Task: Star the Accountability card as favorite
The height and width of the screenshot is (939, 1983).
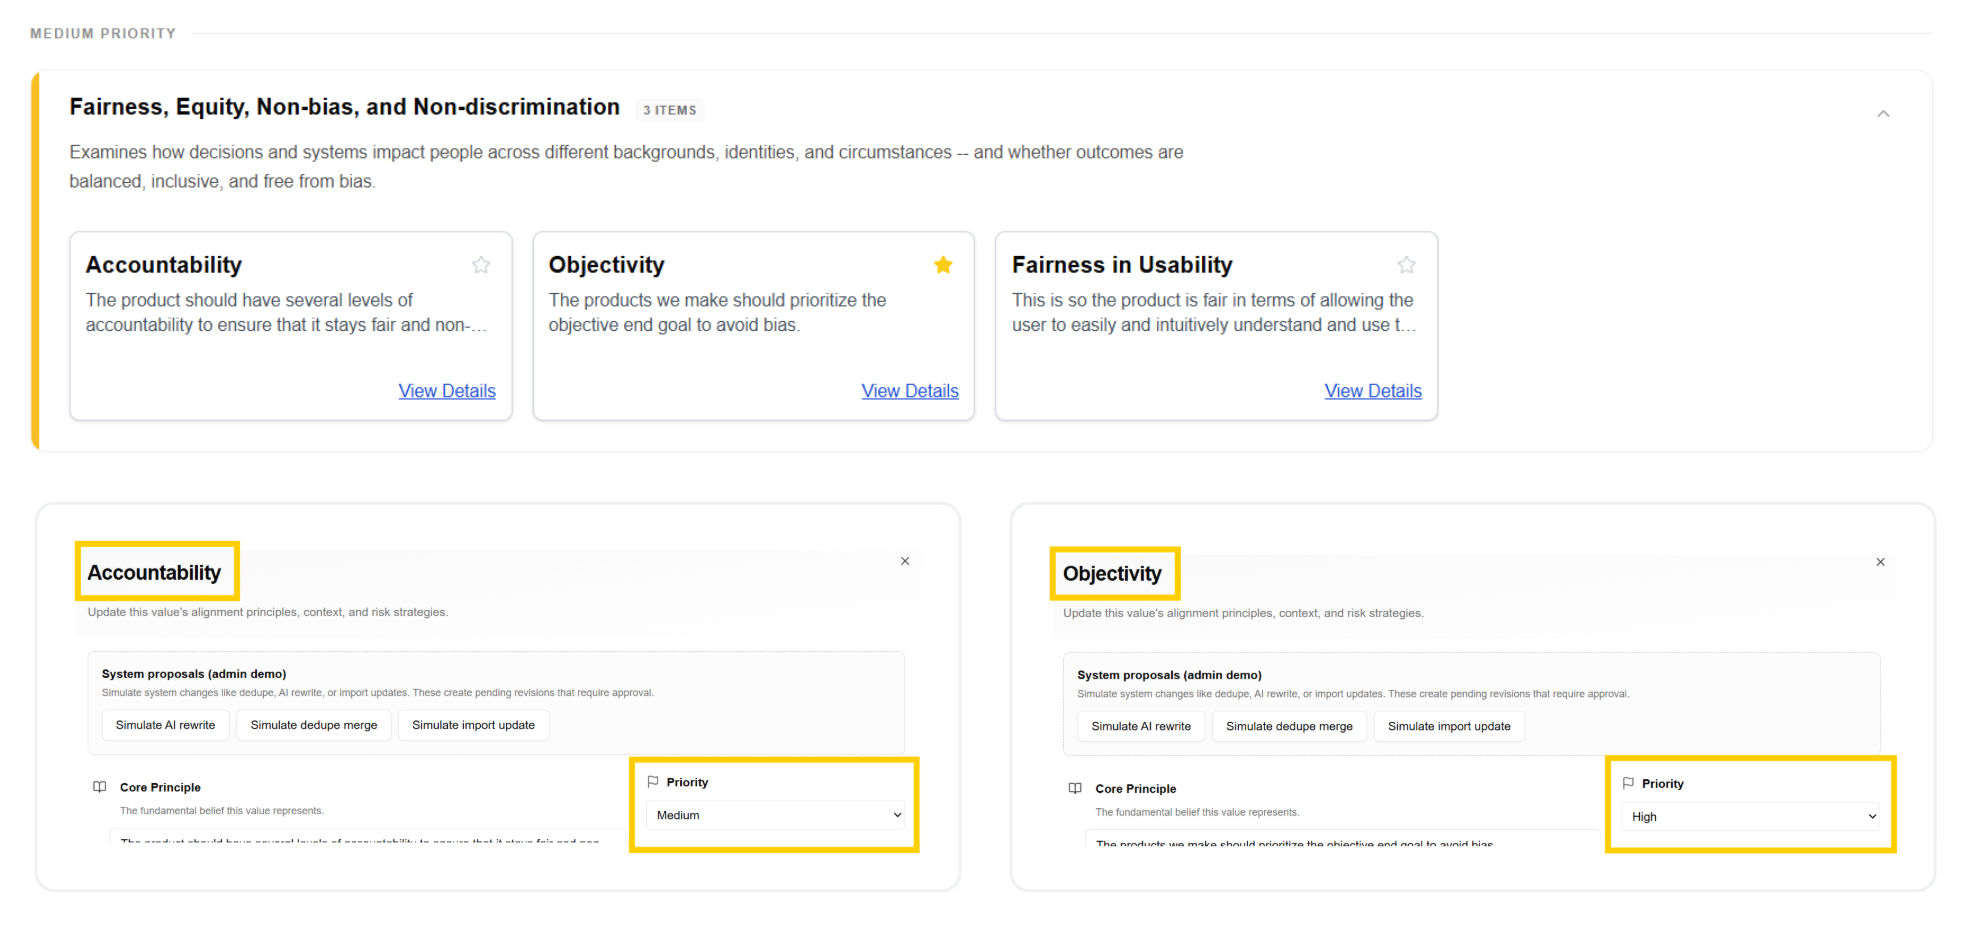Action: tap(481, 265)
